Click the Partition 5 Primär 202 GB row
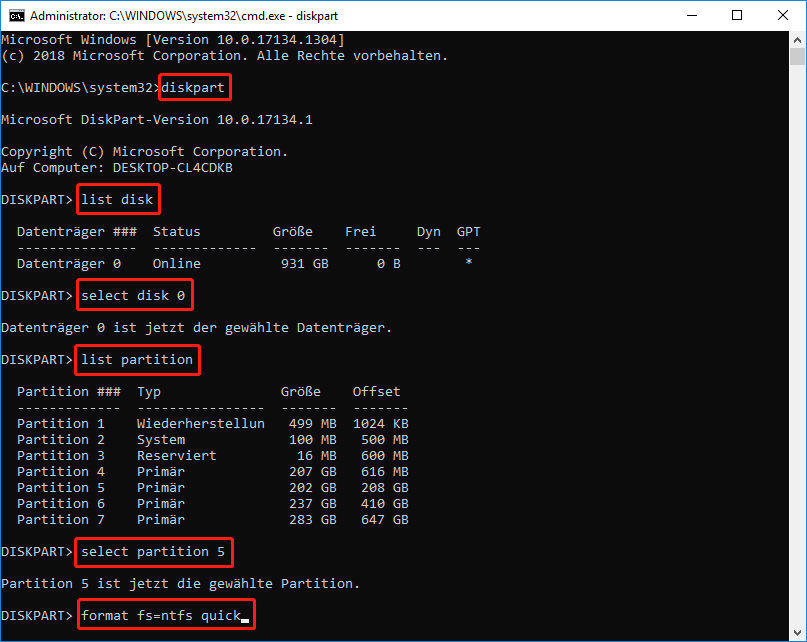 pyautogui.click(x=212, y=488)
